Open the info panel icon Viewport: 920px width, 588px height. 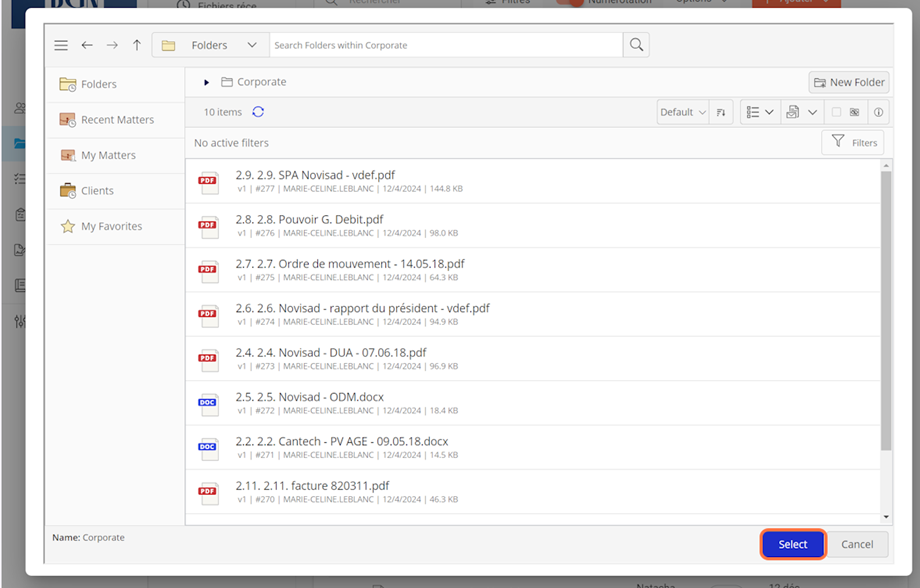click(878, 112)
